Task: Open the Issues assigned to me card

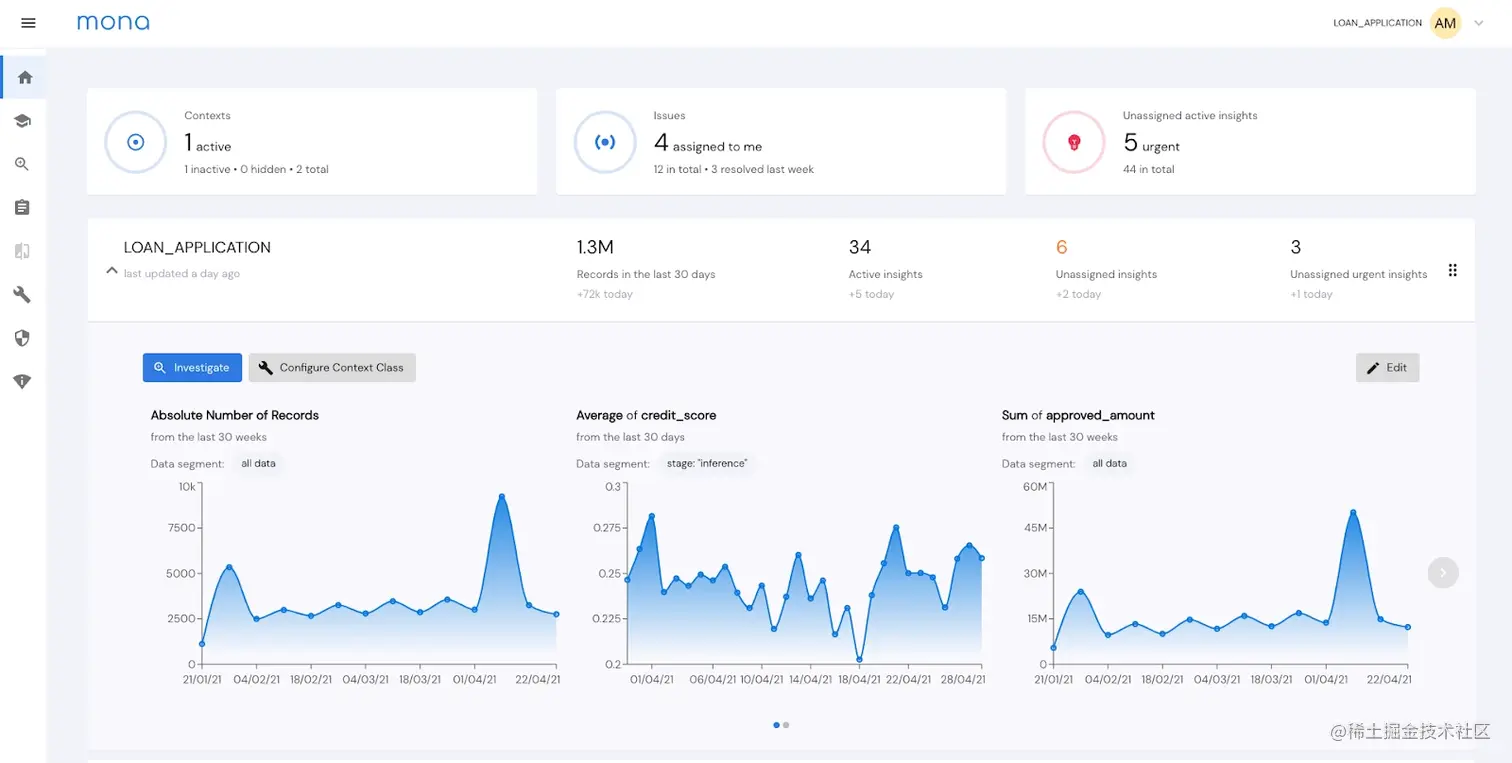Action: (x=781, y=141)
